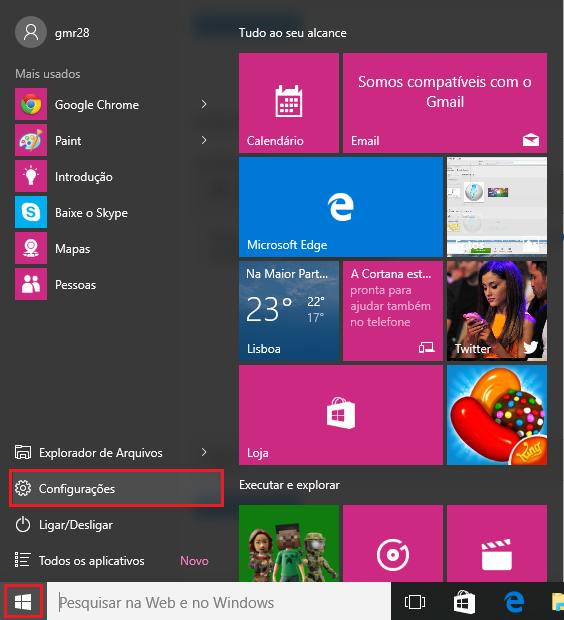Open the Twitter tile
The image size is (564, 620).
[497, 311]
